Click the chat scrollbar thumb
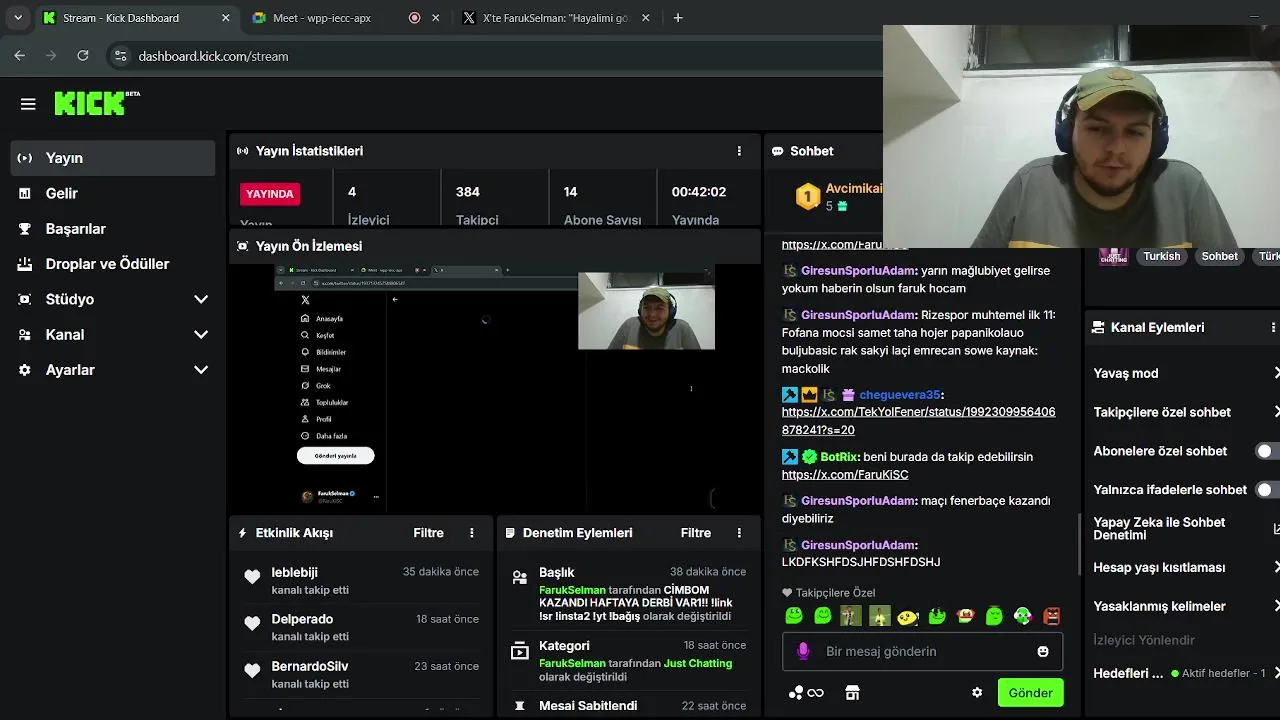Screen dimensions: 1280x720 pyautogui.click(x=1080, y=544)
